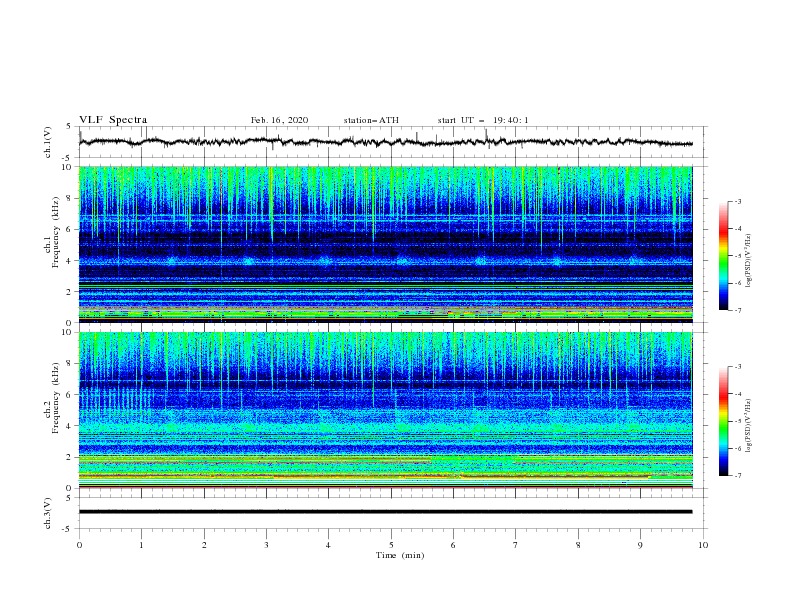Screen dimensions: 792x612
Task: Click time axis tick label "2"
Action: click(204, 545)
